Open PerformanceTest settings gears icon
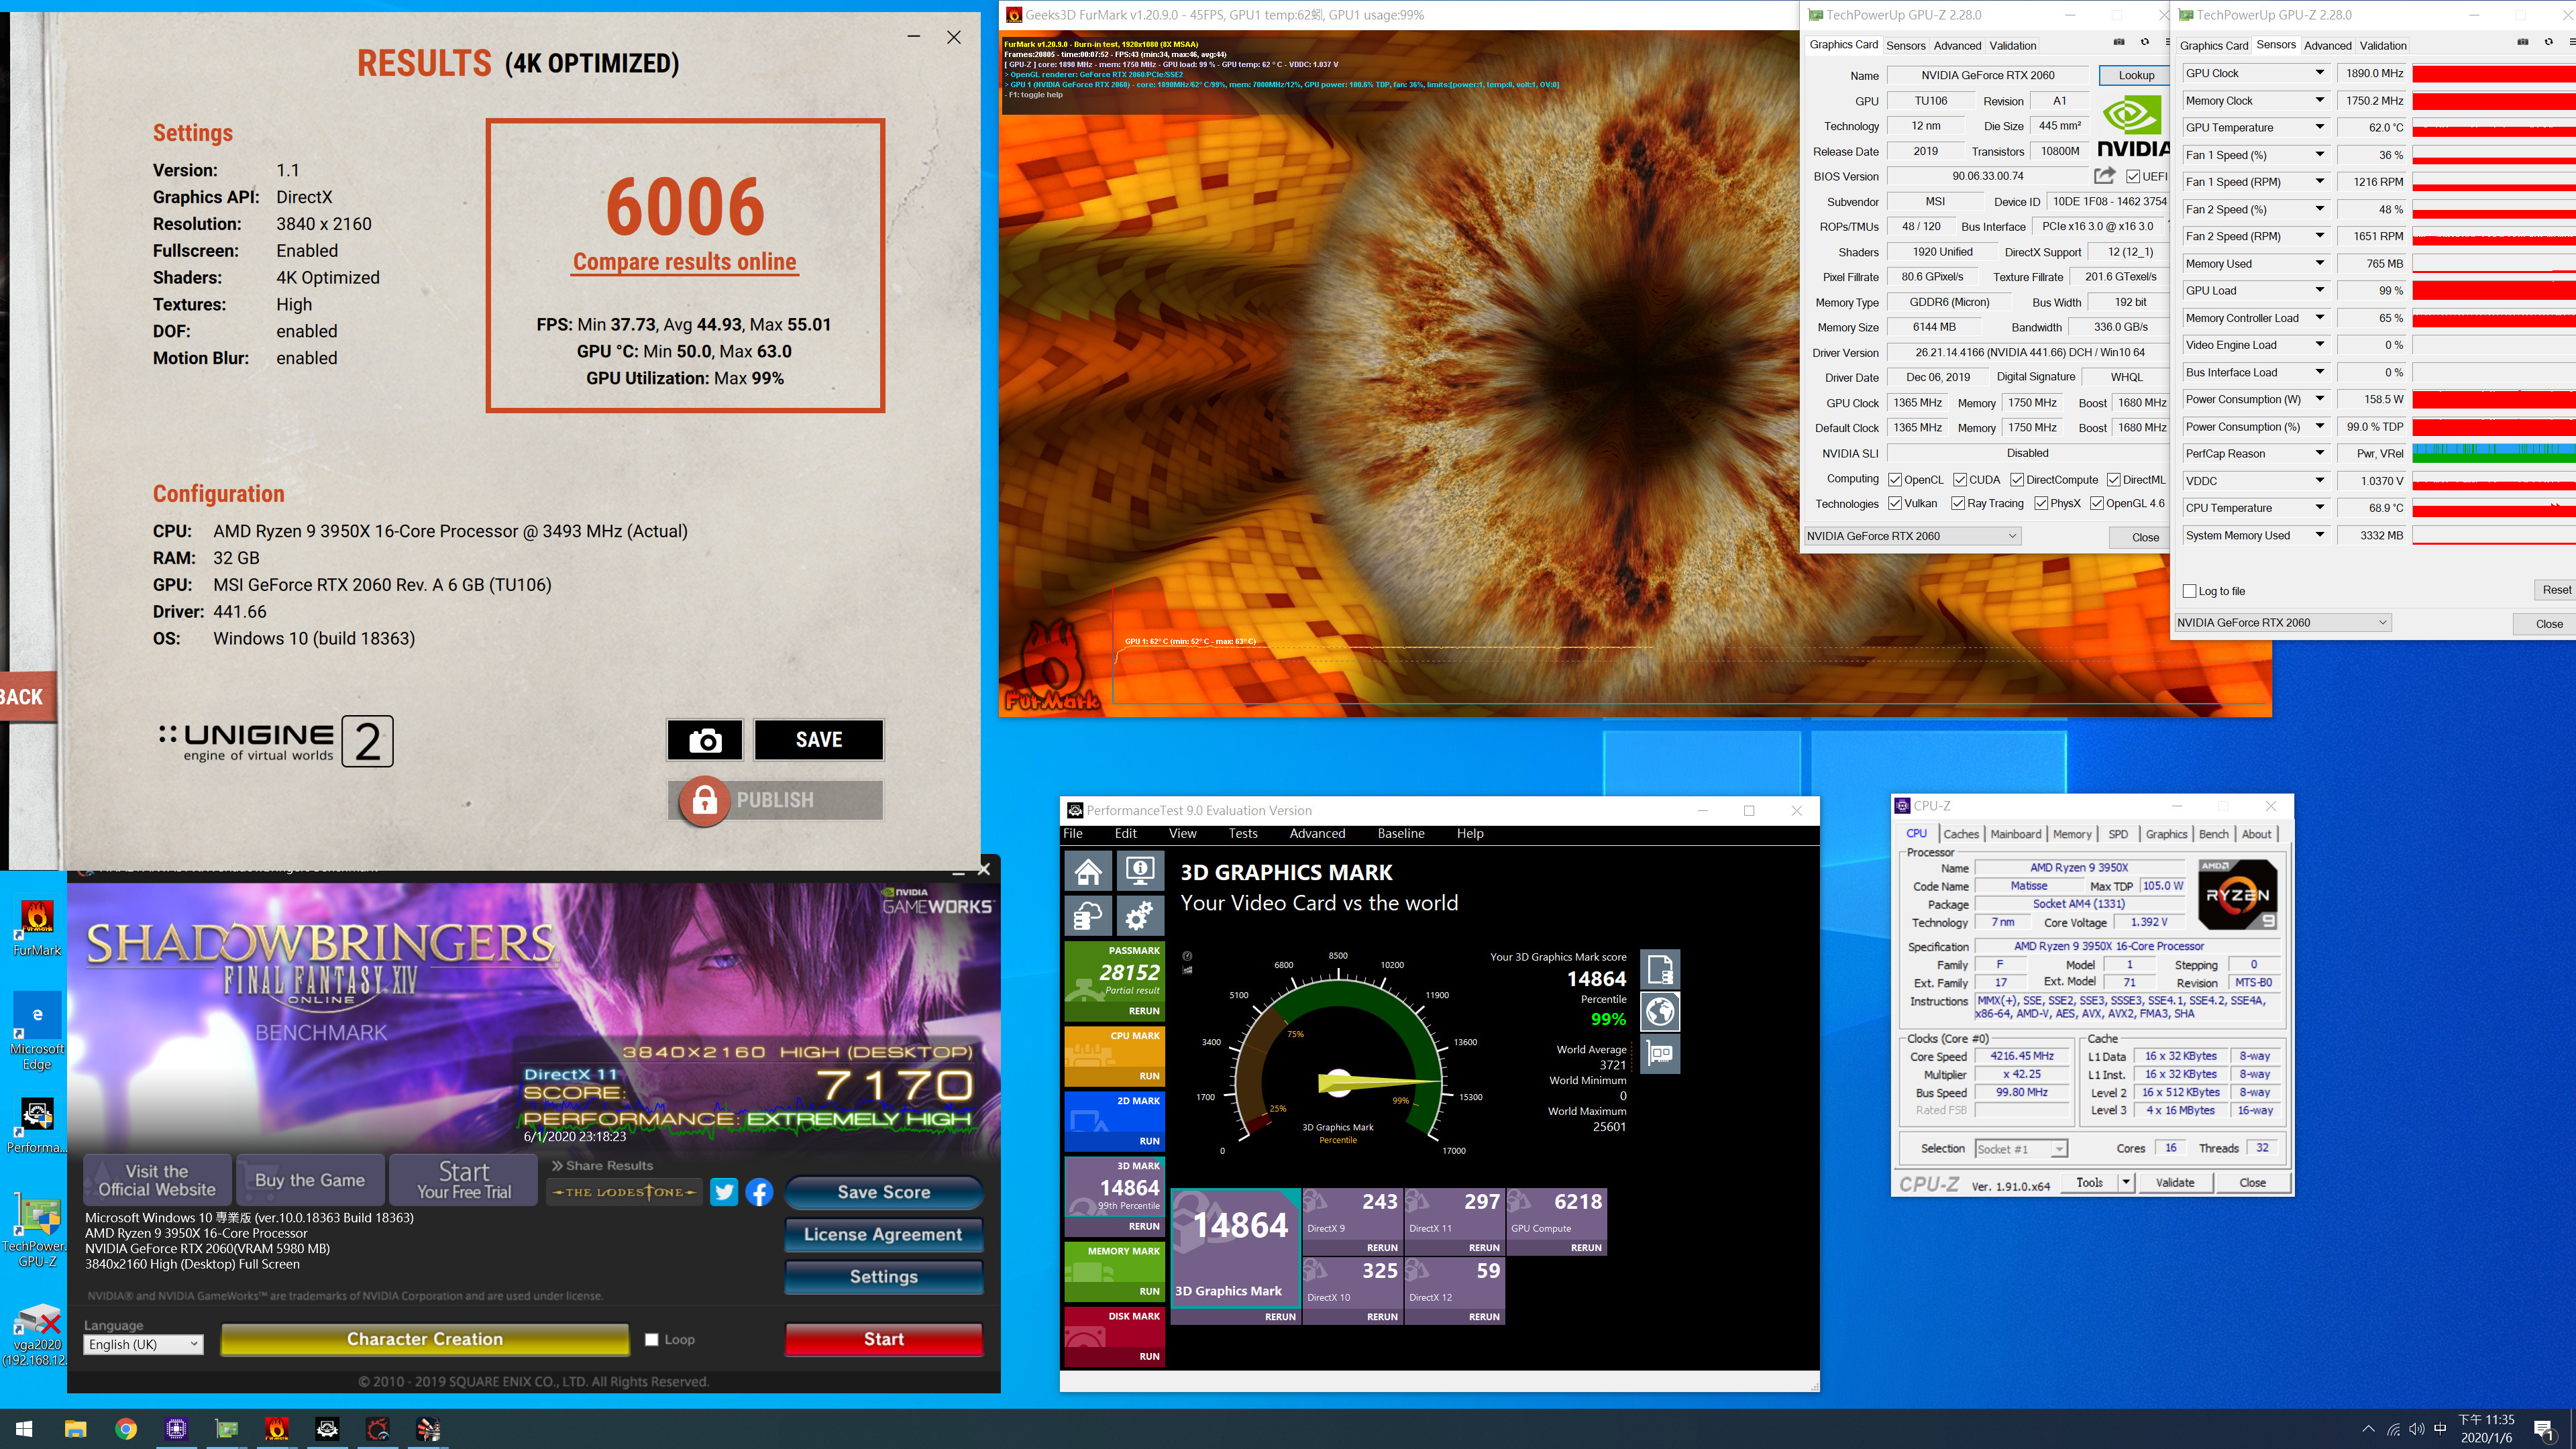Viewport: 2576px width, 1449px height. click(1140, 915)
